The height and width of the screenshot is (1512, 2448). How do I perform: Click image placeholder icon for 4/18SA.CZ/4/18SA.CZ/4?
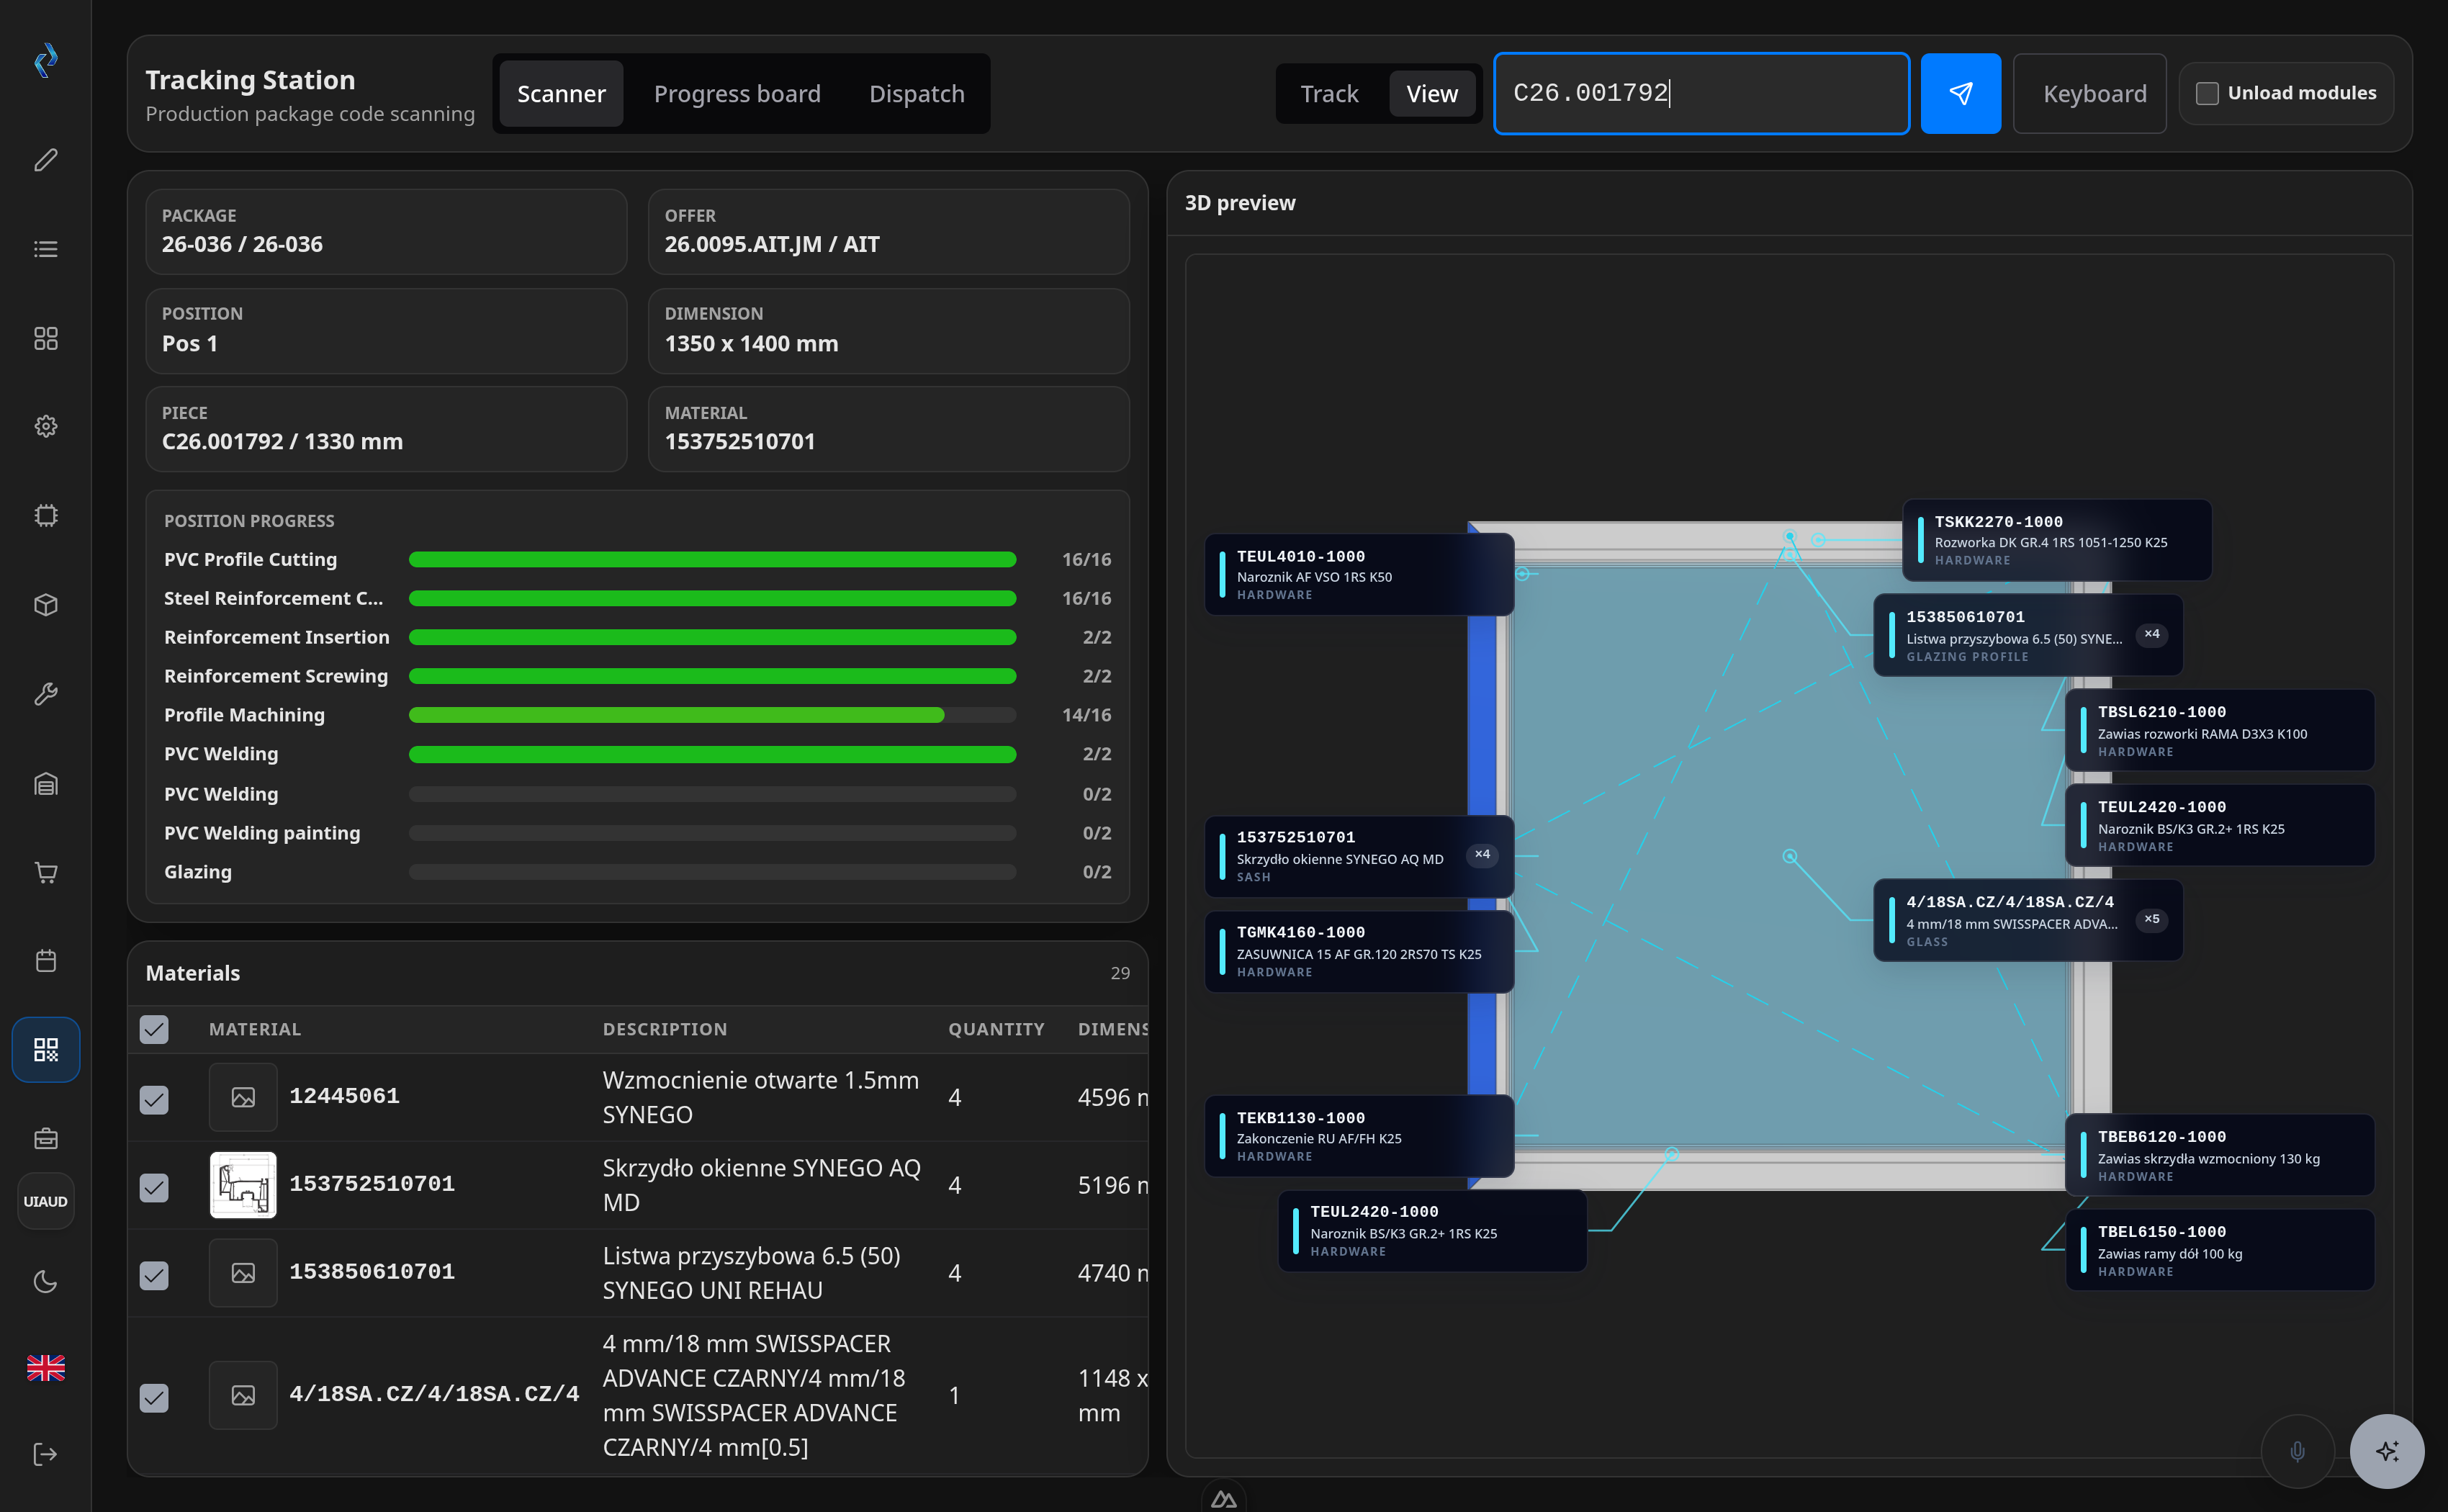click(243, 1395)
